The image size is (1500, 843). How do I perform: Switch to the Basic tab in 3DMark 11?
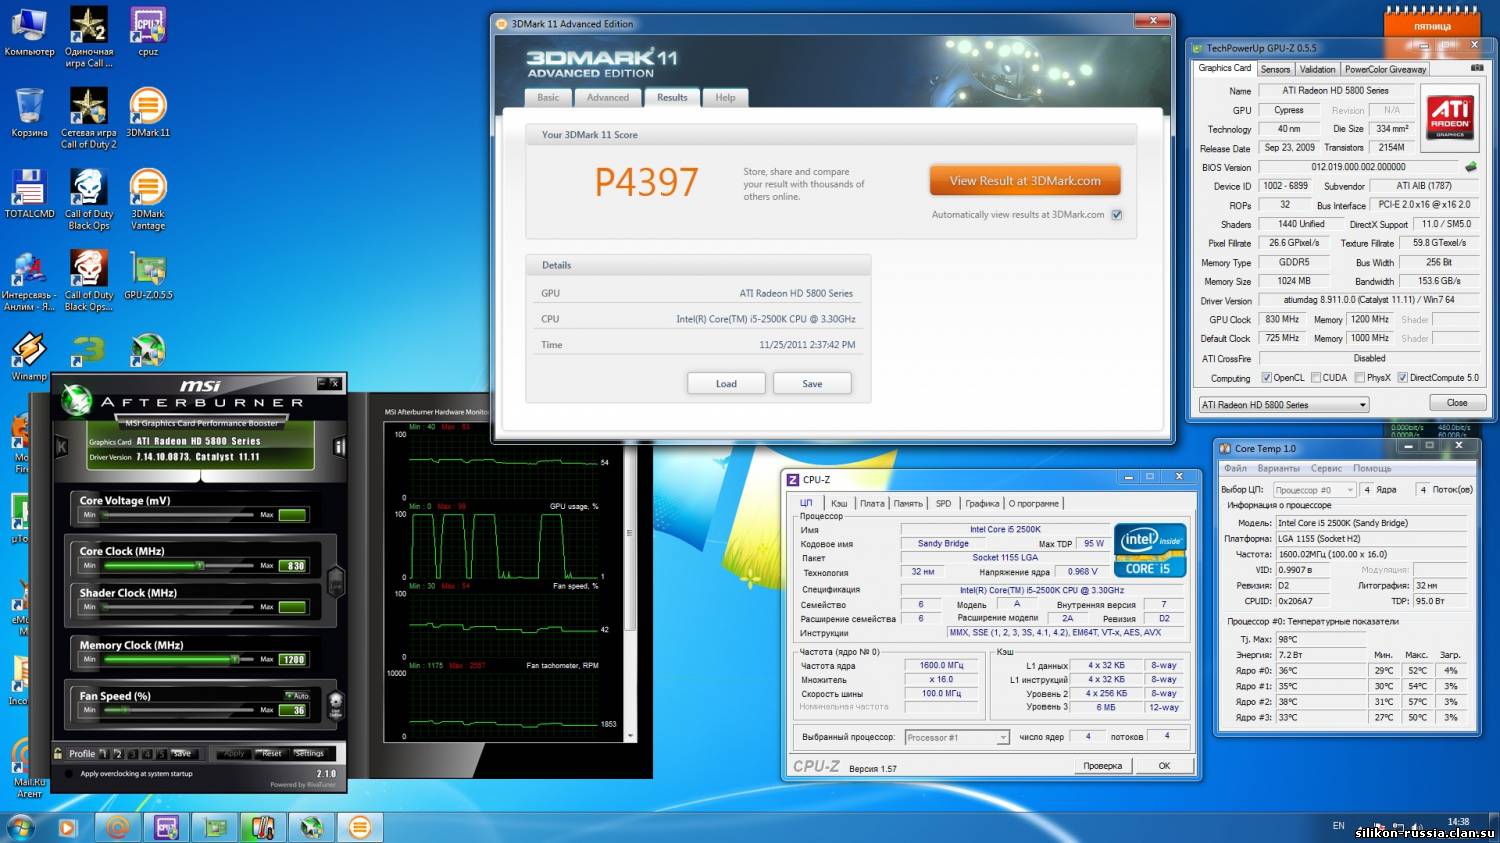548,98
